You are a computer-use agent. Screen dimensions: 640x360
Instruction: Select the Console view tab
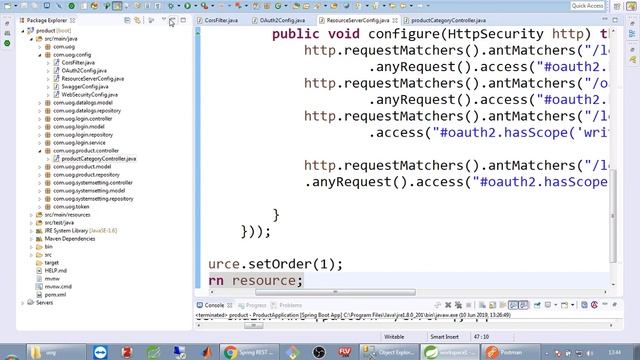(x=214, y=305)
